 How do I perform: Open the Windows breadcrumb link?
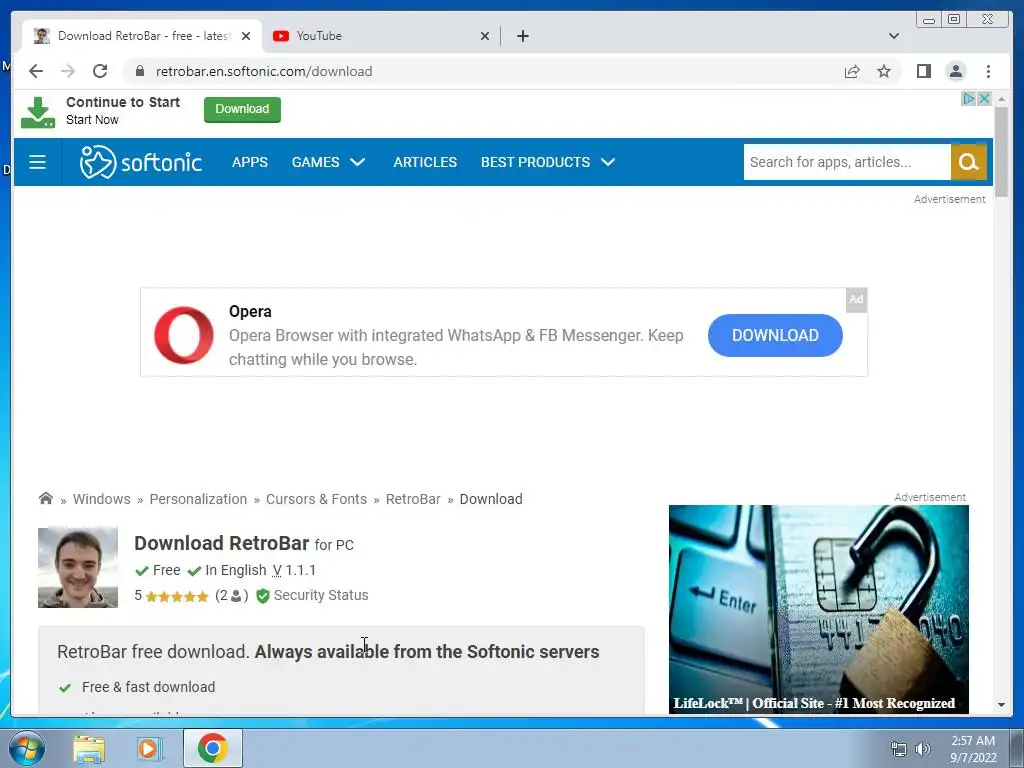pos(101,499)
